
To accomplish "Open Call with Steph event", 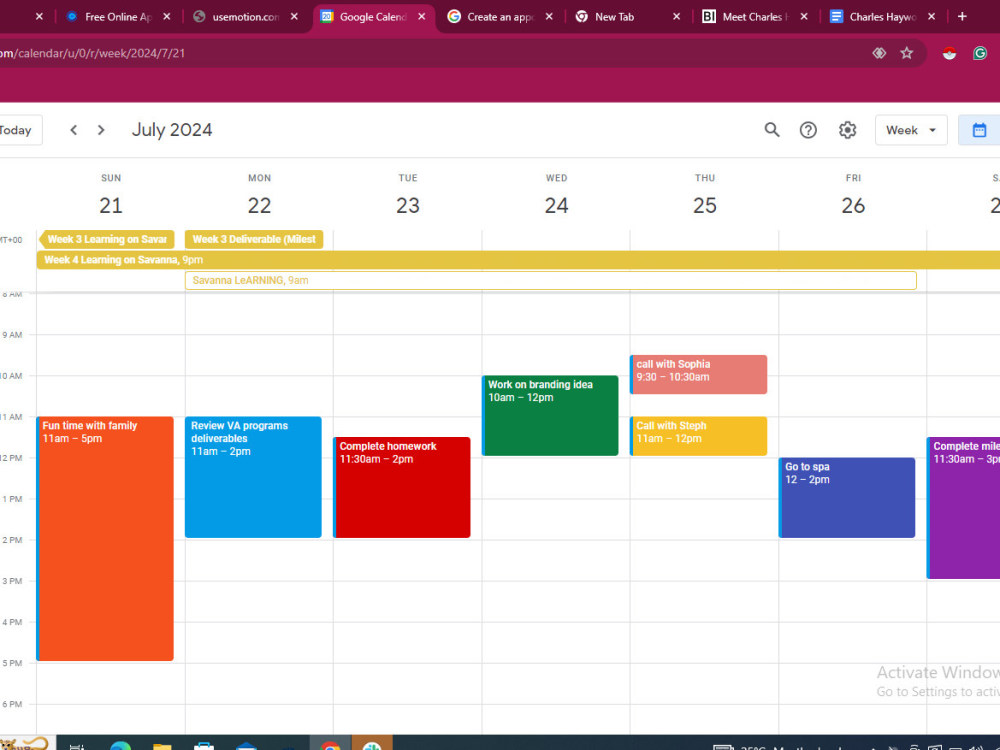I will tap(698, 436).
